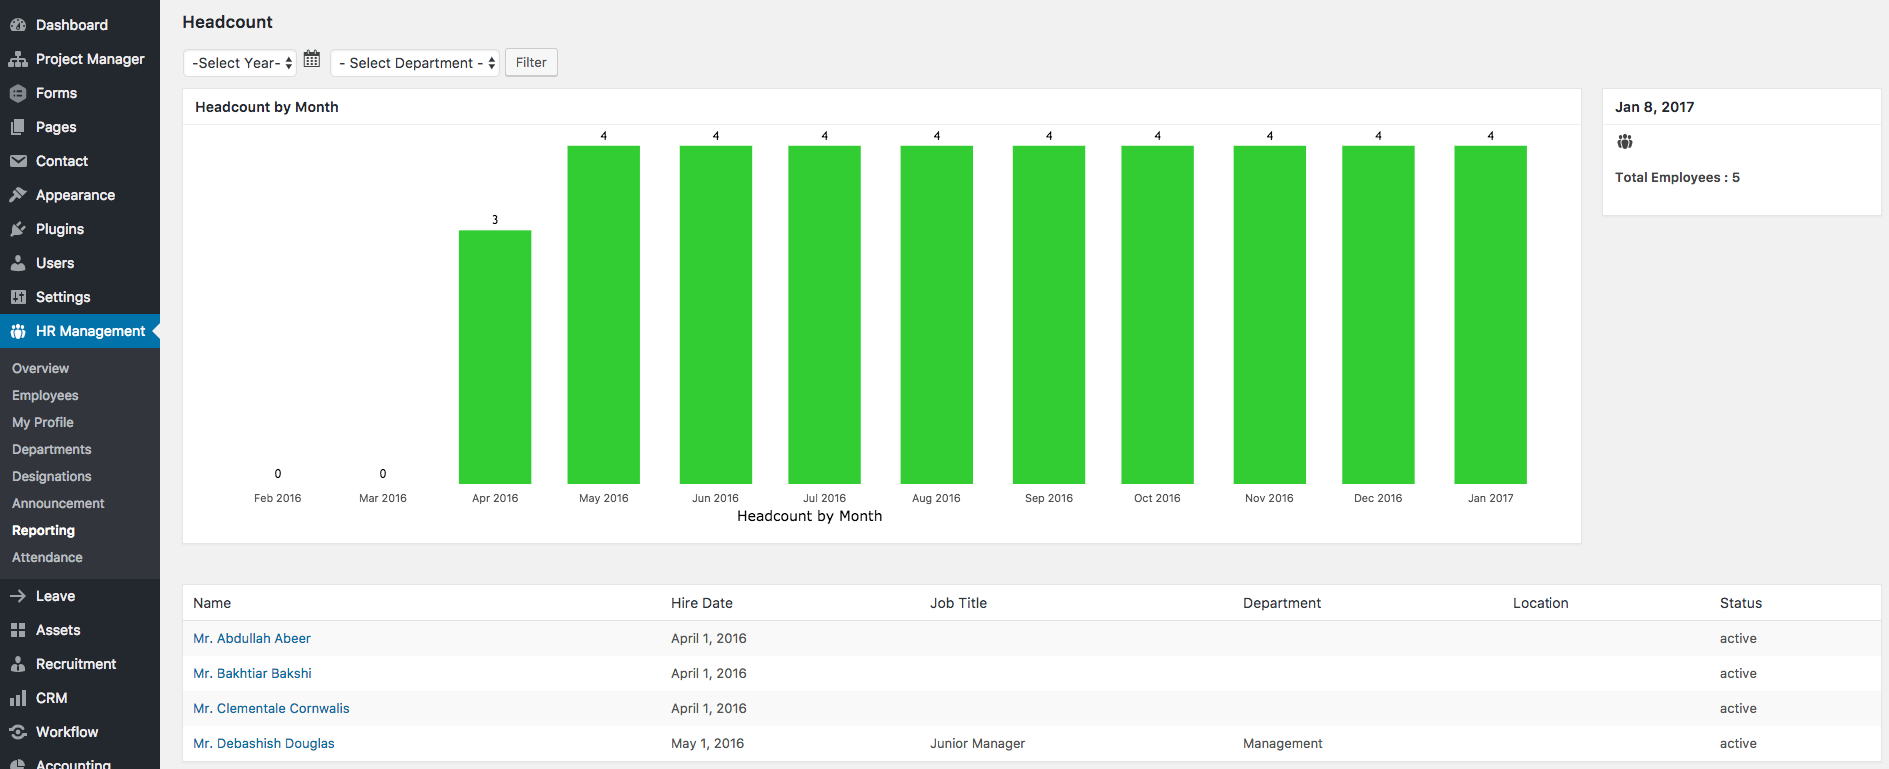Open Mr. Debashish Douglas profile link
This screenshot has height=769, width=1889.
264,743
